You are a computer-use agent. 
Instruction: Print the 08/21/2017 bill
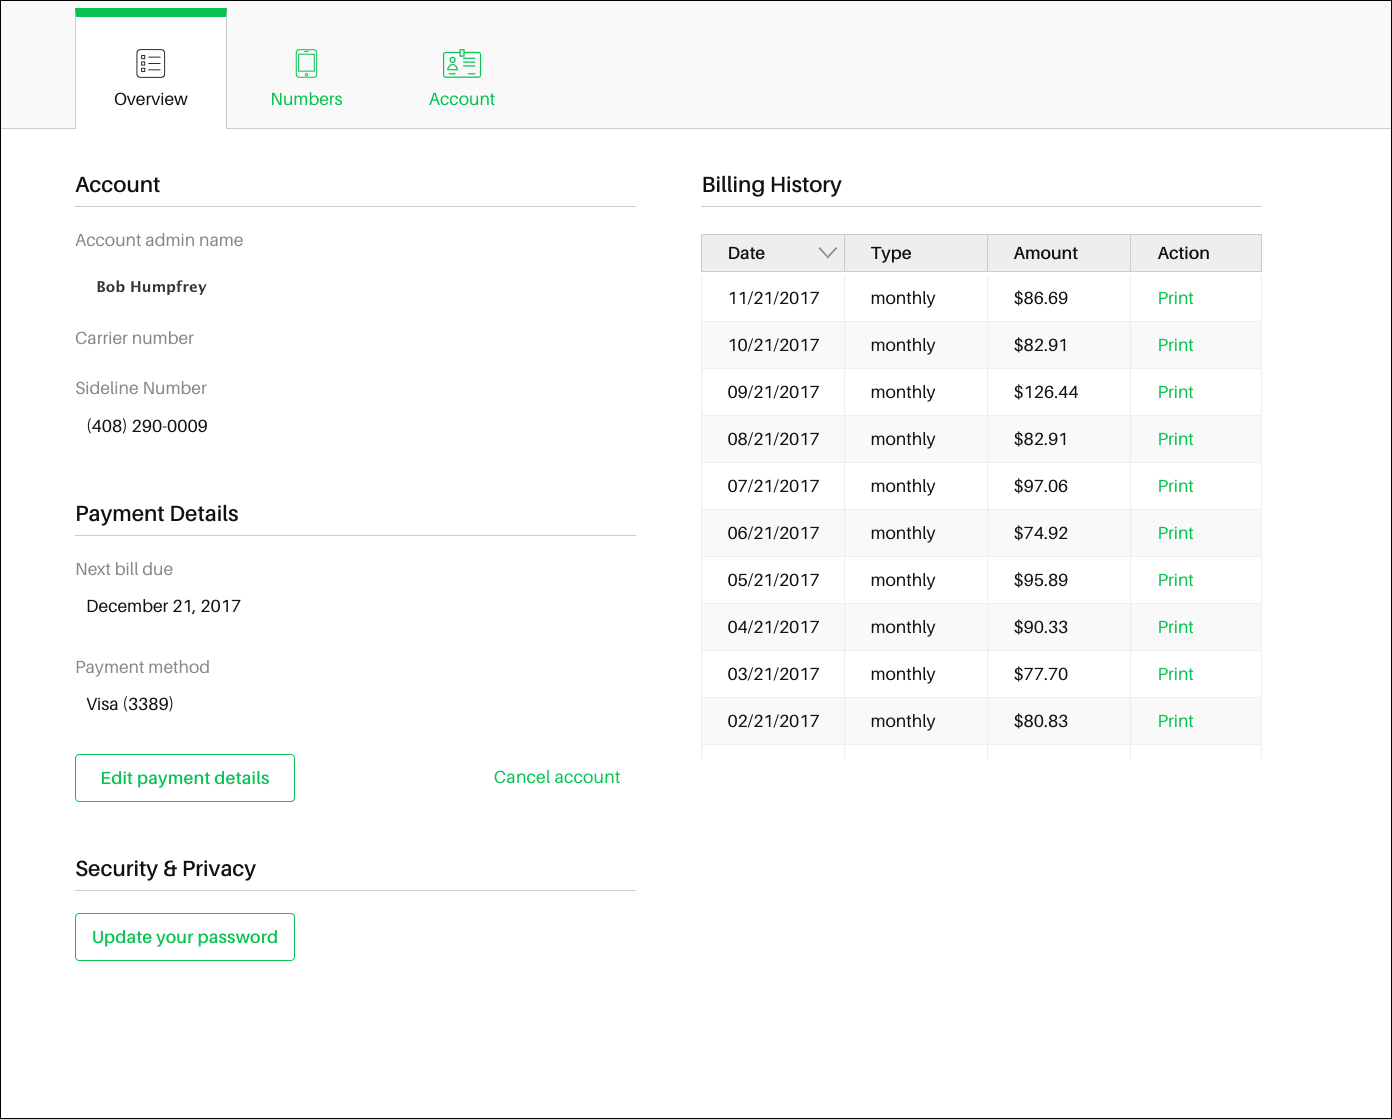(x=1176, y=439)
